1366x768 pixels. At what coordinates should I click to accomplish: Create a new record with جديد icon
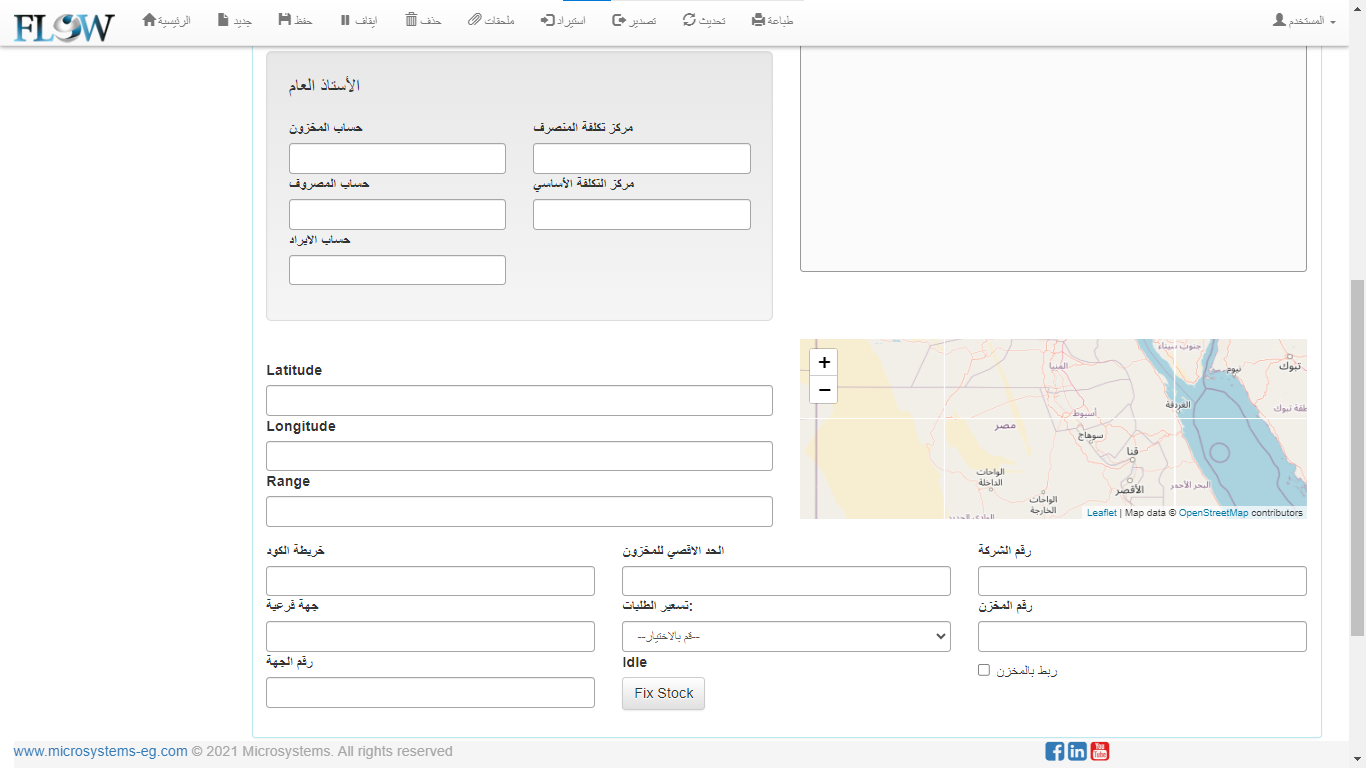click(x=223, y=20)
